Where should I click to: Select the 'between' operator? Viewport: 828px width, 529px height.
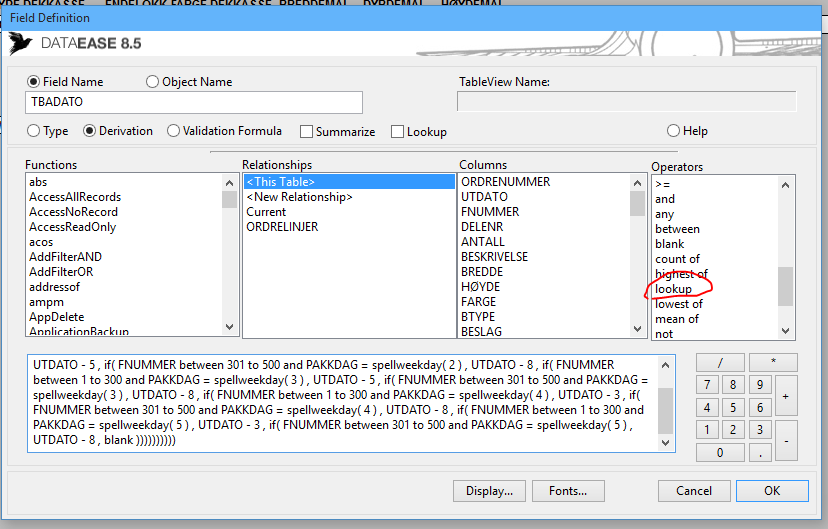point(678,229)
